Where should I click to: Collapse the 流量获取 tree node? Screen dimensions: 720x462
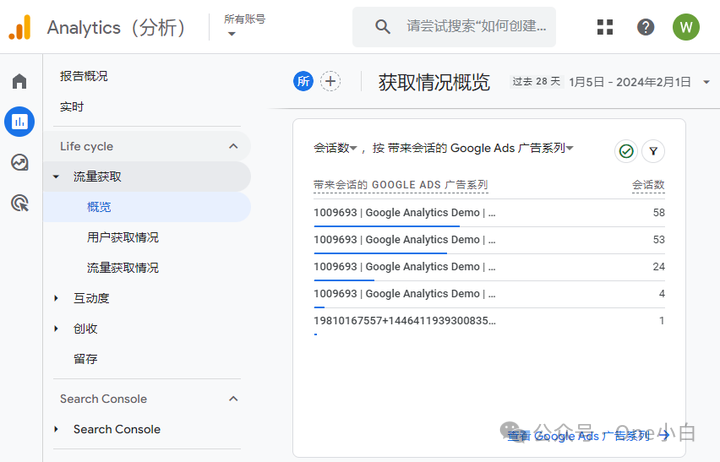56,176
